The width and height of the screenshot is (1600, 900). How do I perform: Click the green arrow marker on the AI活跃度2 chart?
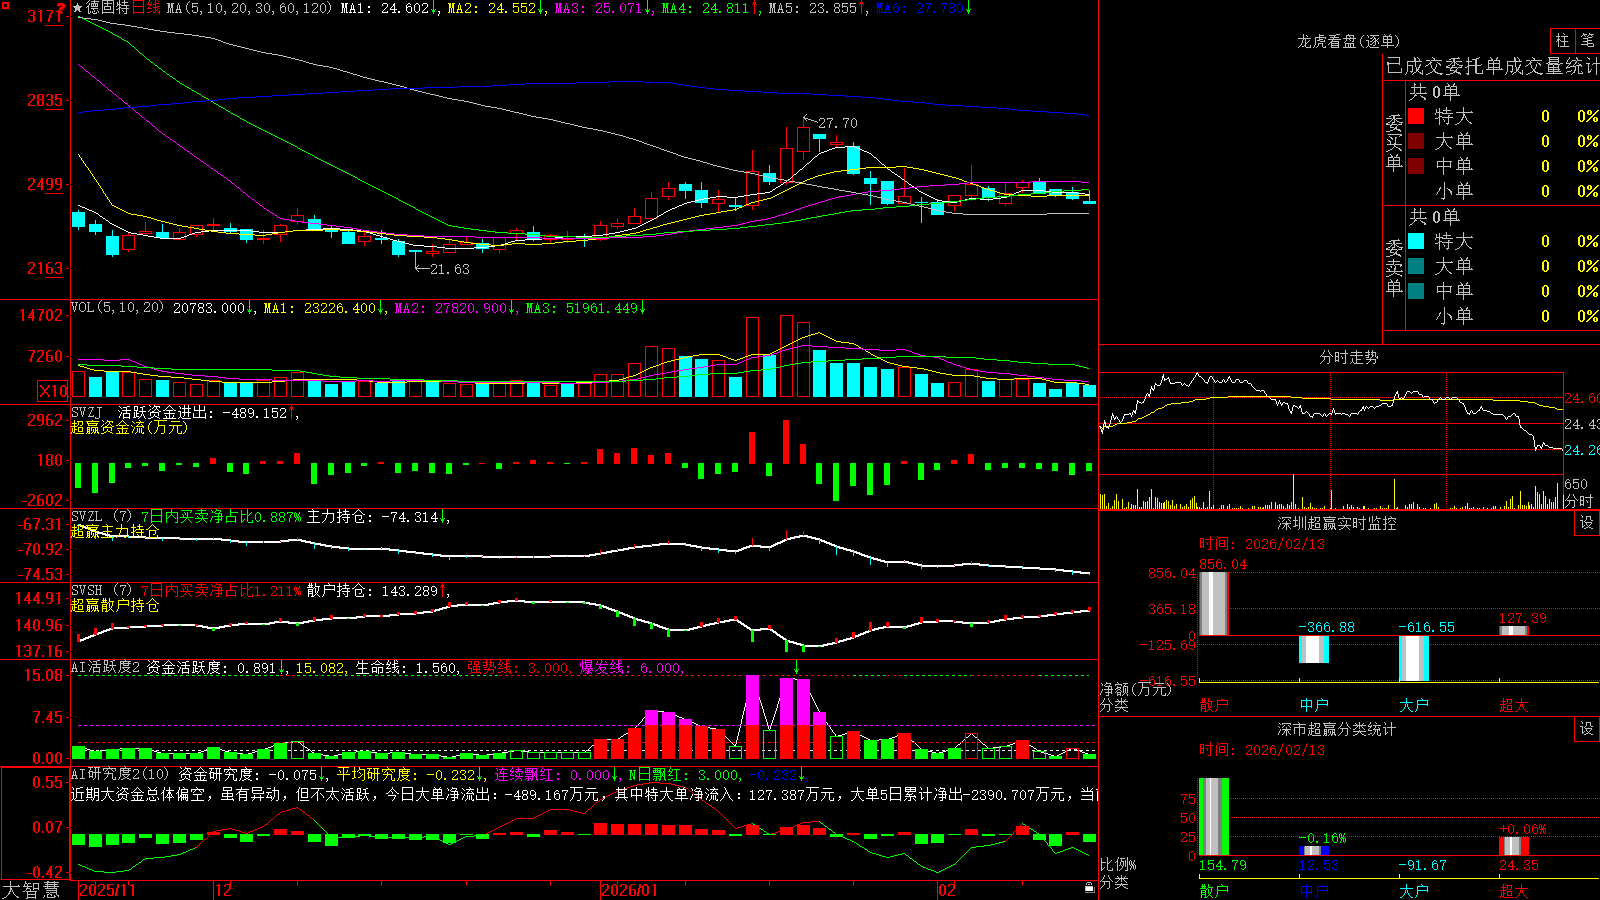[797, 667]
